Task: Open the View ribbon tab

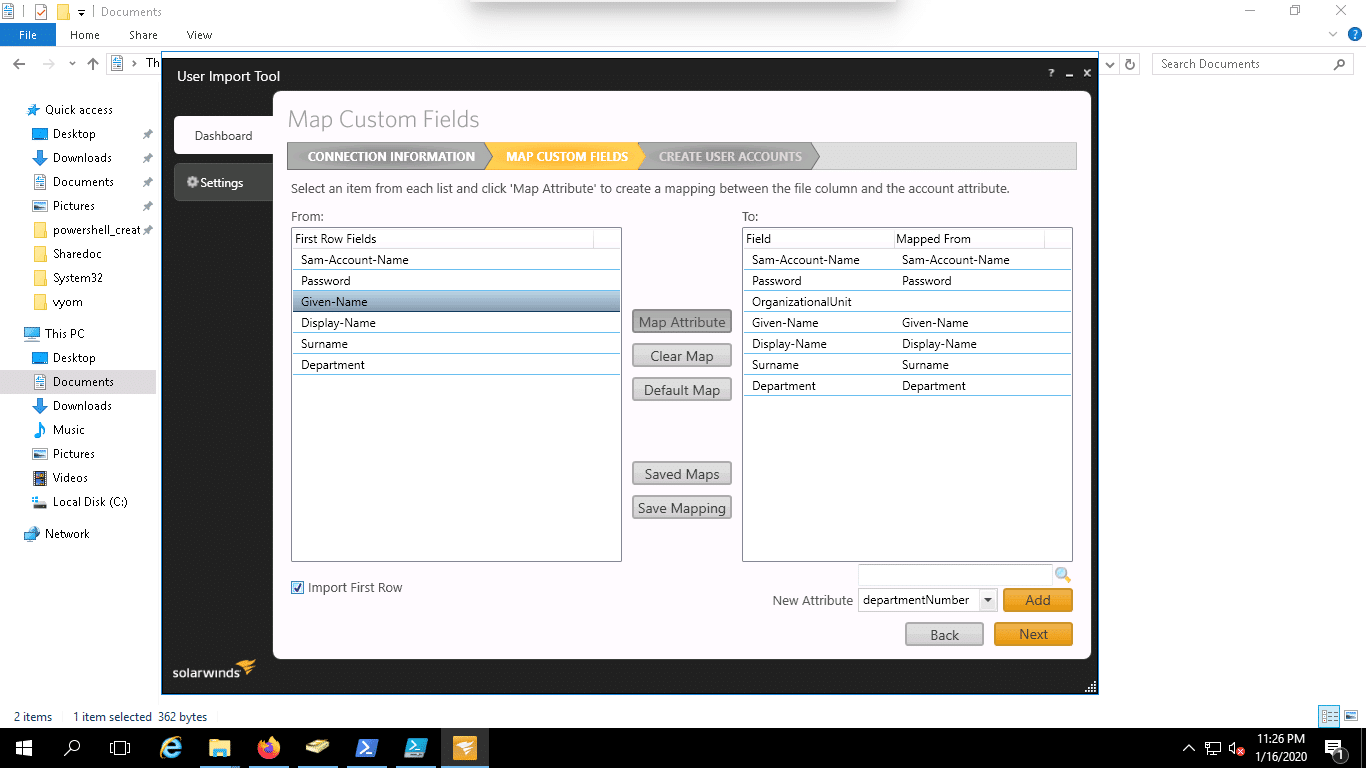Action: pos(199,35)
